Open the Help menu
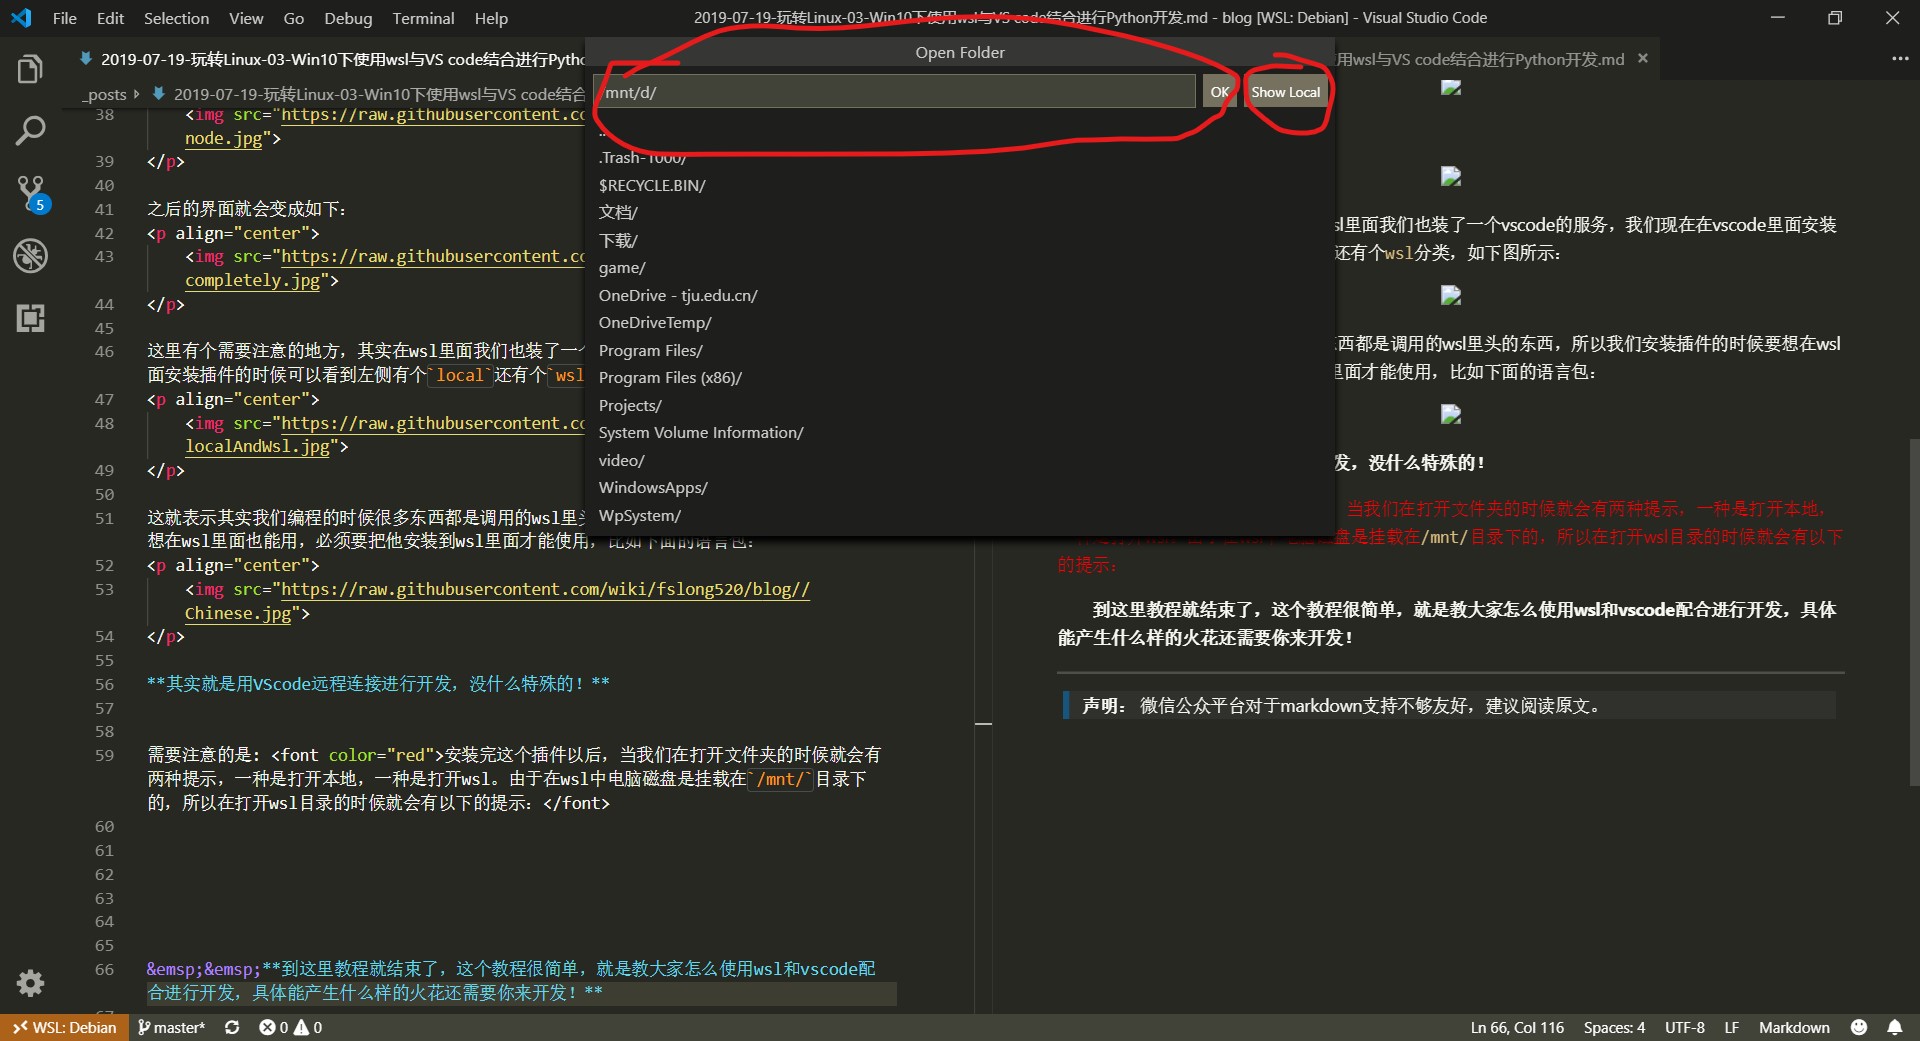The image size is (1920, 1041). coord(491,18)
